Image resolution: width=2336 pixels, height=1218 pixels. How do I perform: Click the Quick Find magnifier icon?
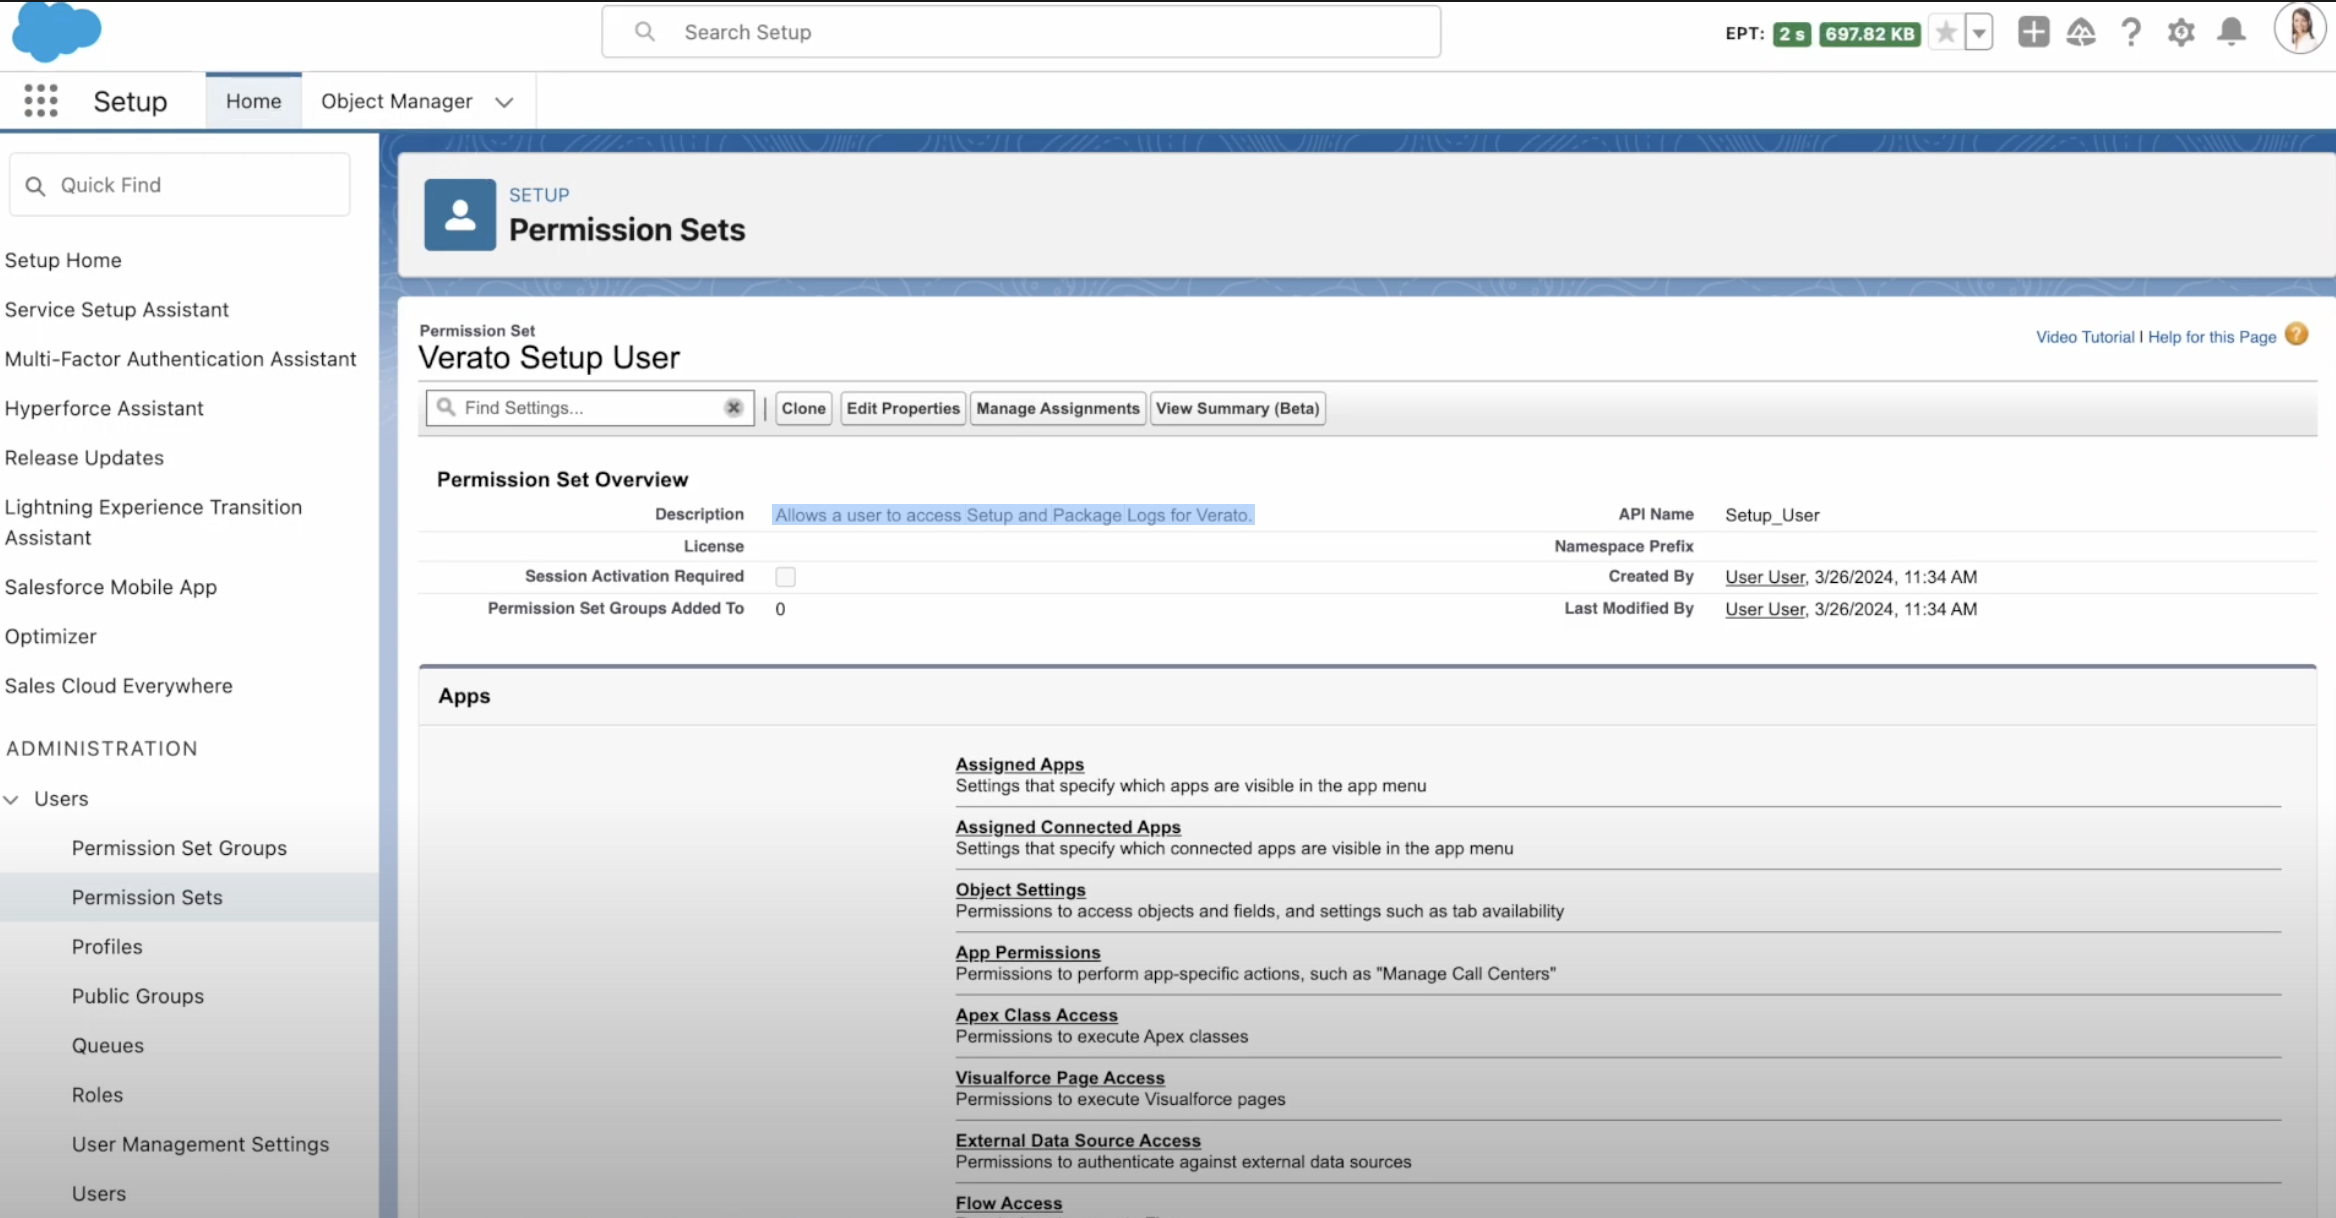click(x=35, y=186)
